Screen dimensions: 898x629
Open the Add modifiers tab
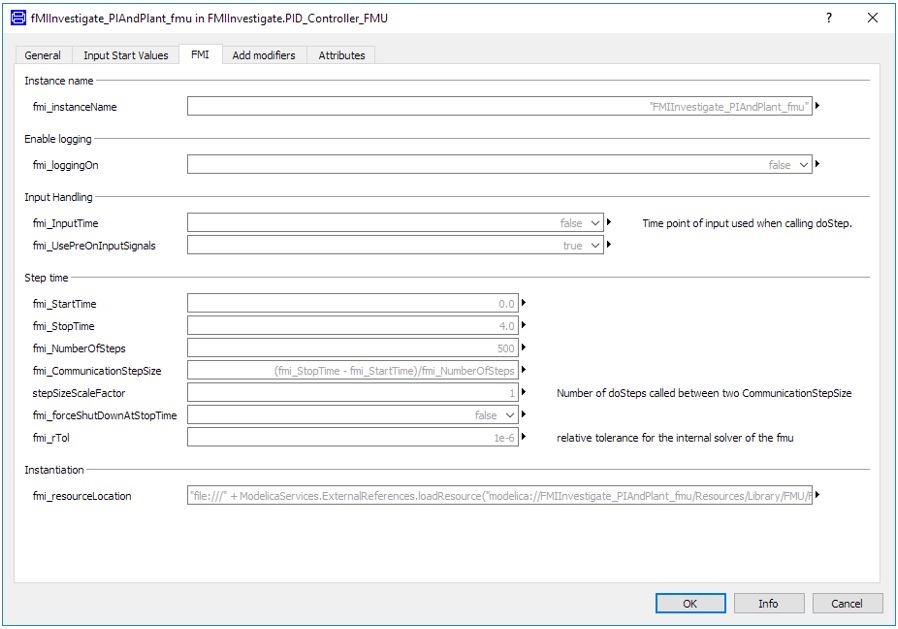pos(264,55)
